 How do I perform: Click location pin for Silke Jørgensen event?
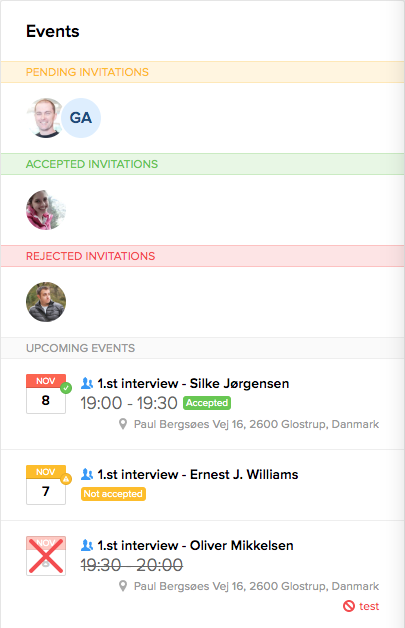(123, 424)
